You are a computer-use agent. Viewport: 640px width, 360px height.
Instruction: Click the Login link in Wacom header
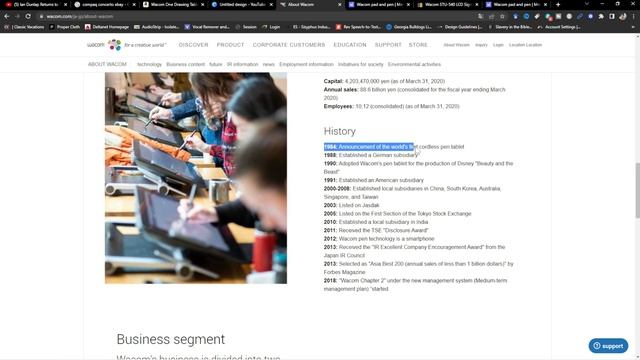(x=498, y=45)
